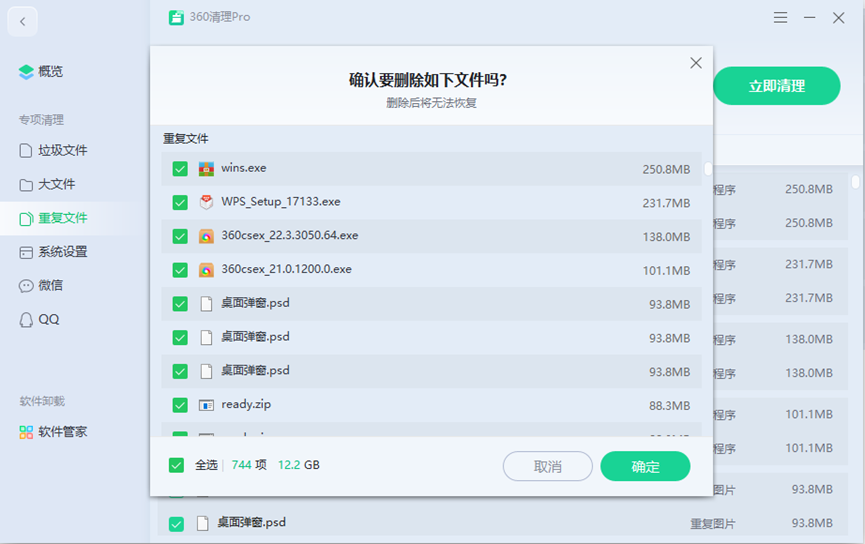
Task: Go back using the left arrow button
Action: point(23,22)
